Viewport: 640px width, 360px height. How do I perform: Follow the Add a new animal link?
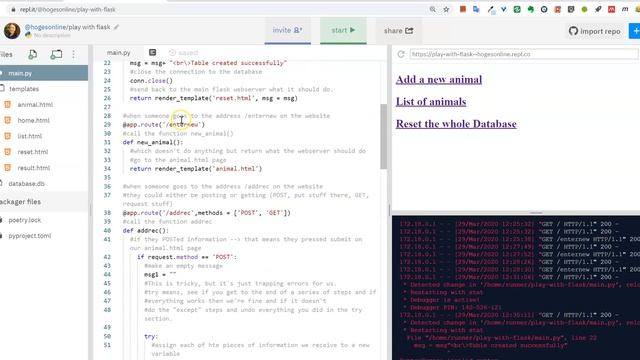tap(439, 80)
